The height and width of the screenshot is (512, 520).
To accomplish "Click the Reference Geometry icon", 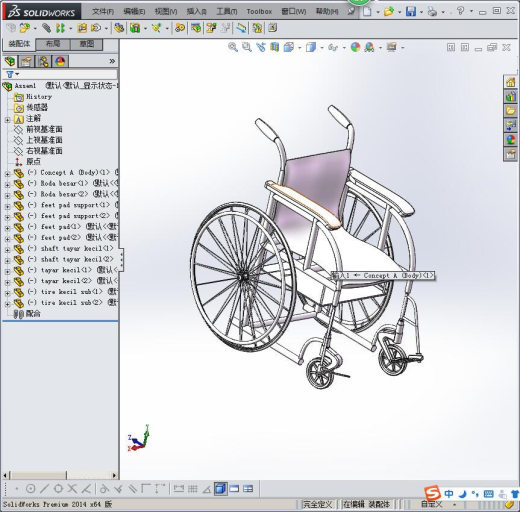I will [156, 28].
